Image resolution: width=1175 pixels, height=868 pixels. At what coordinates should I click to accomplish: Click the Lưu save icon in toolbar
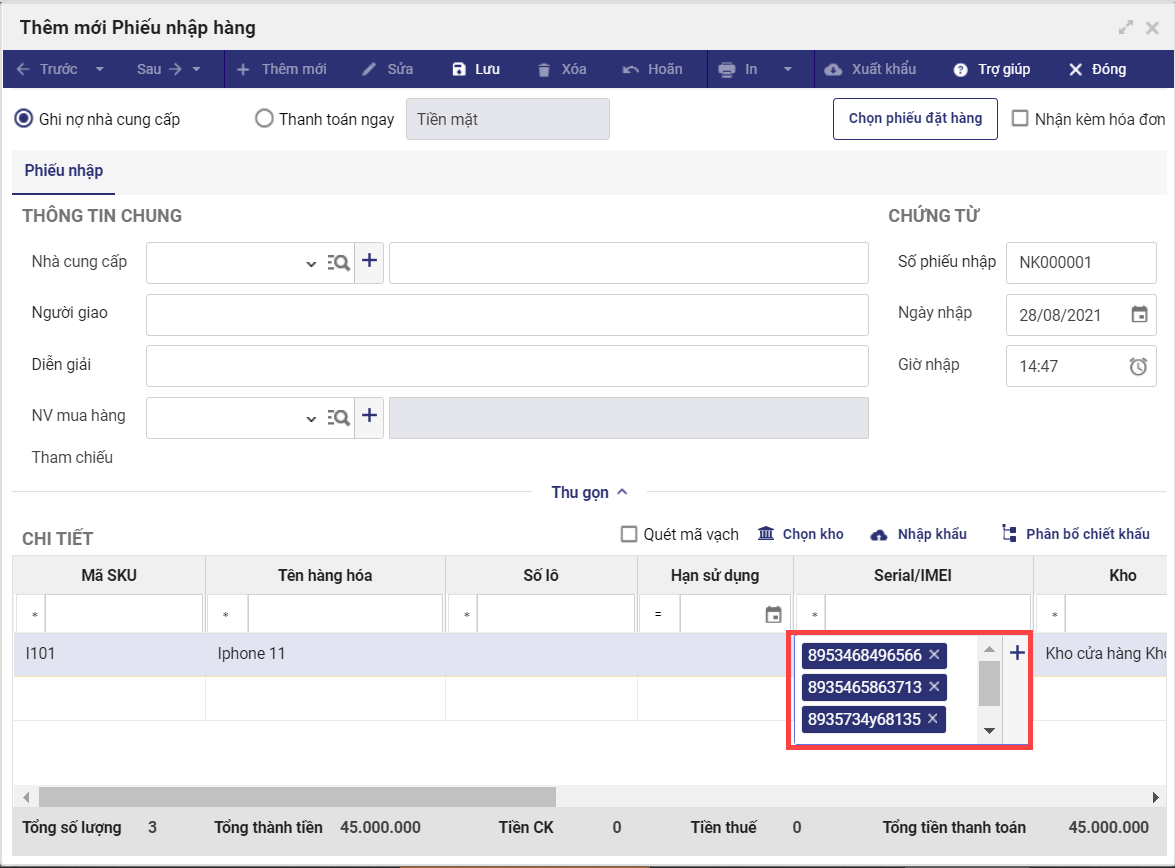click(459, 70)
